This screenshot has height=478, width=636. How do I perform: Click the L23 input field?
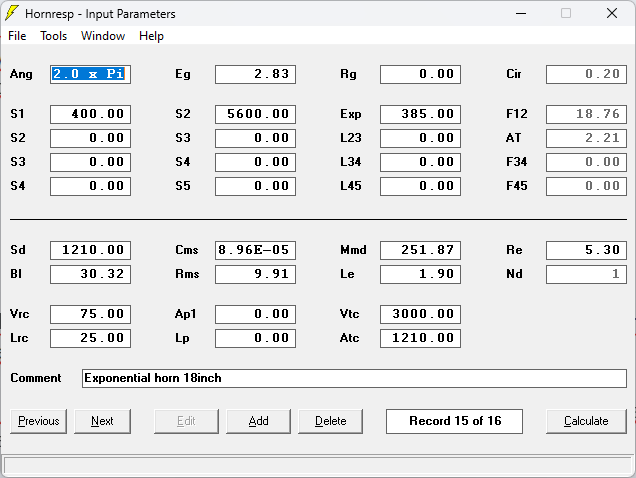tap(420, 138)
